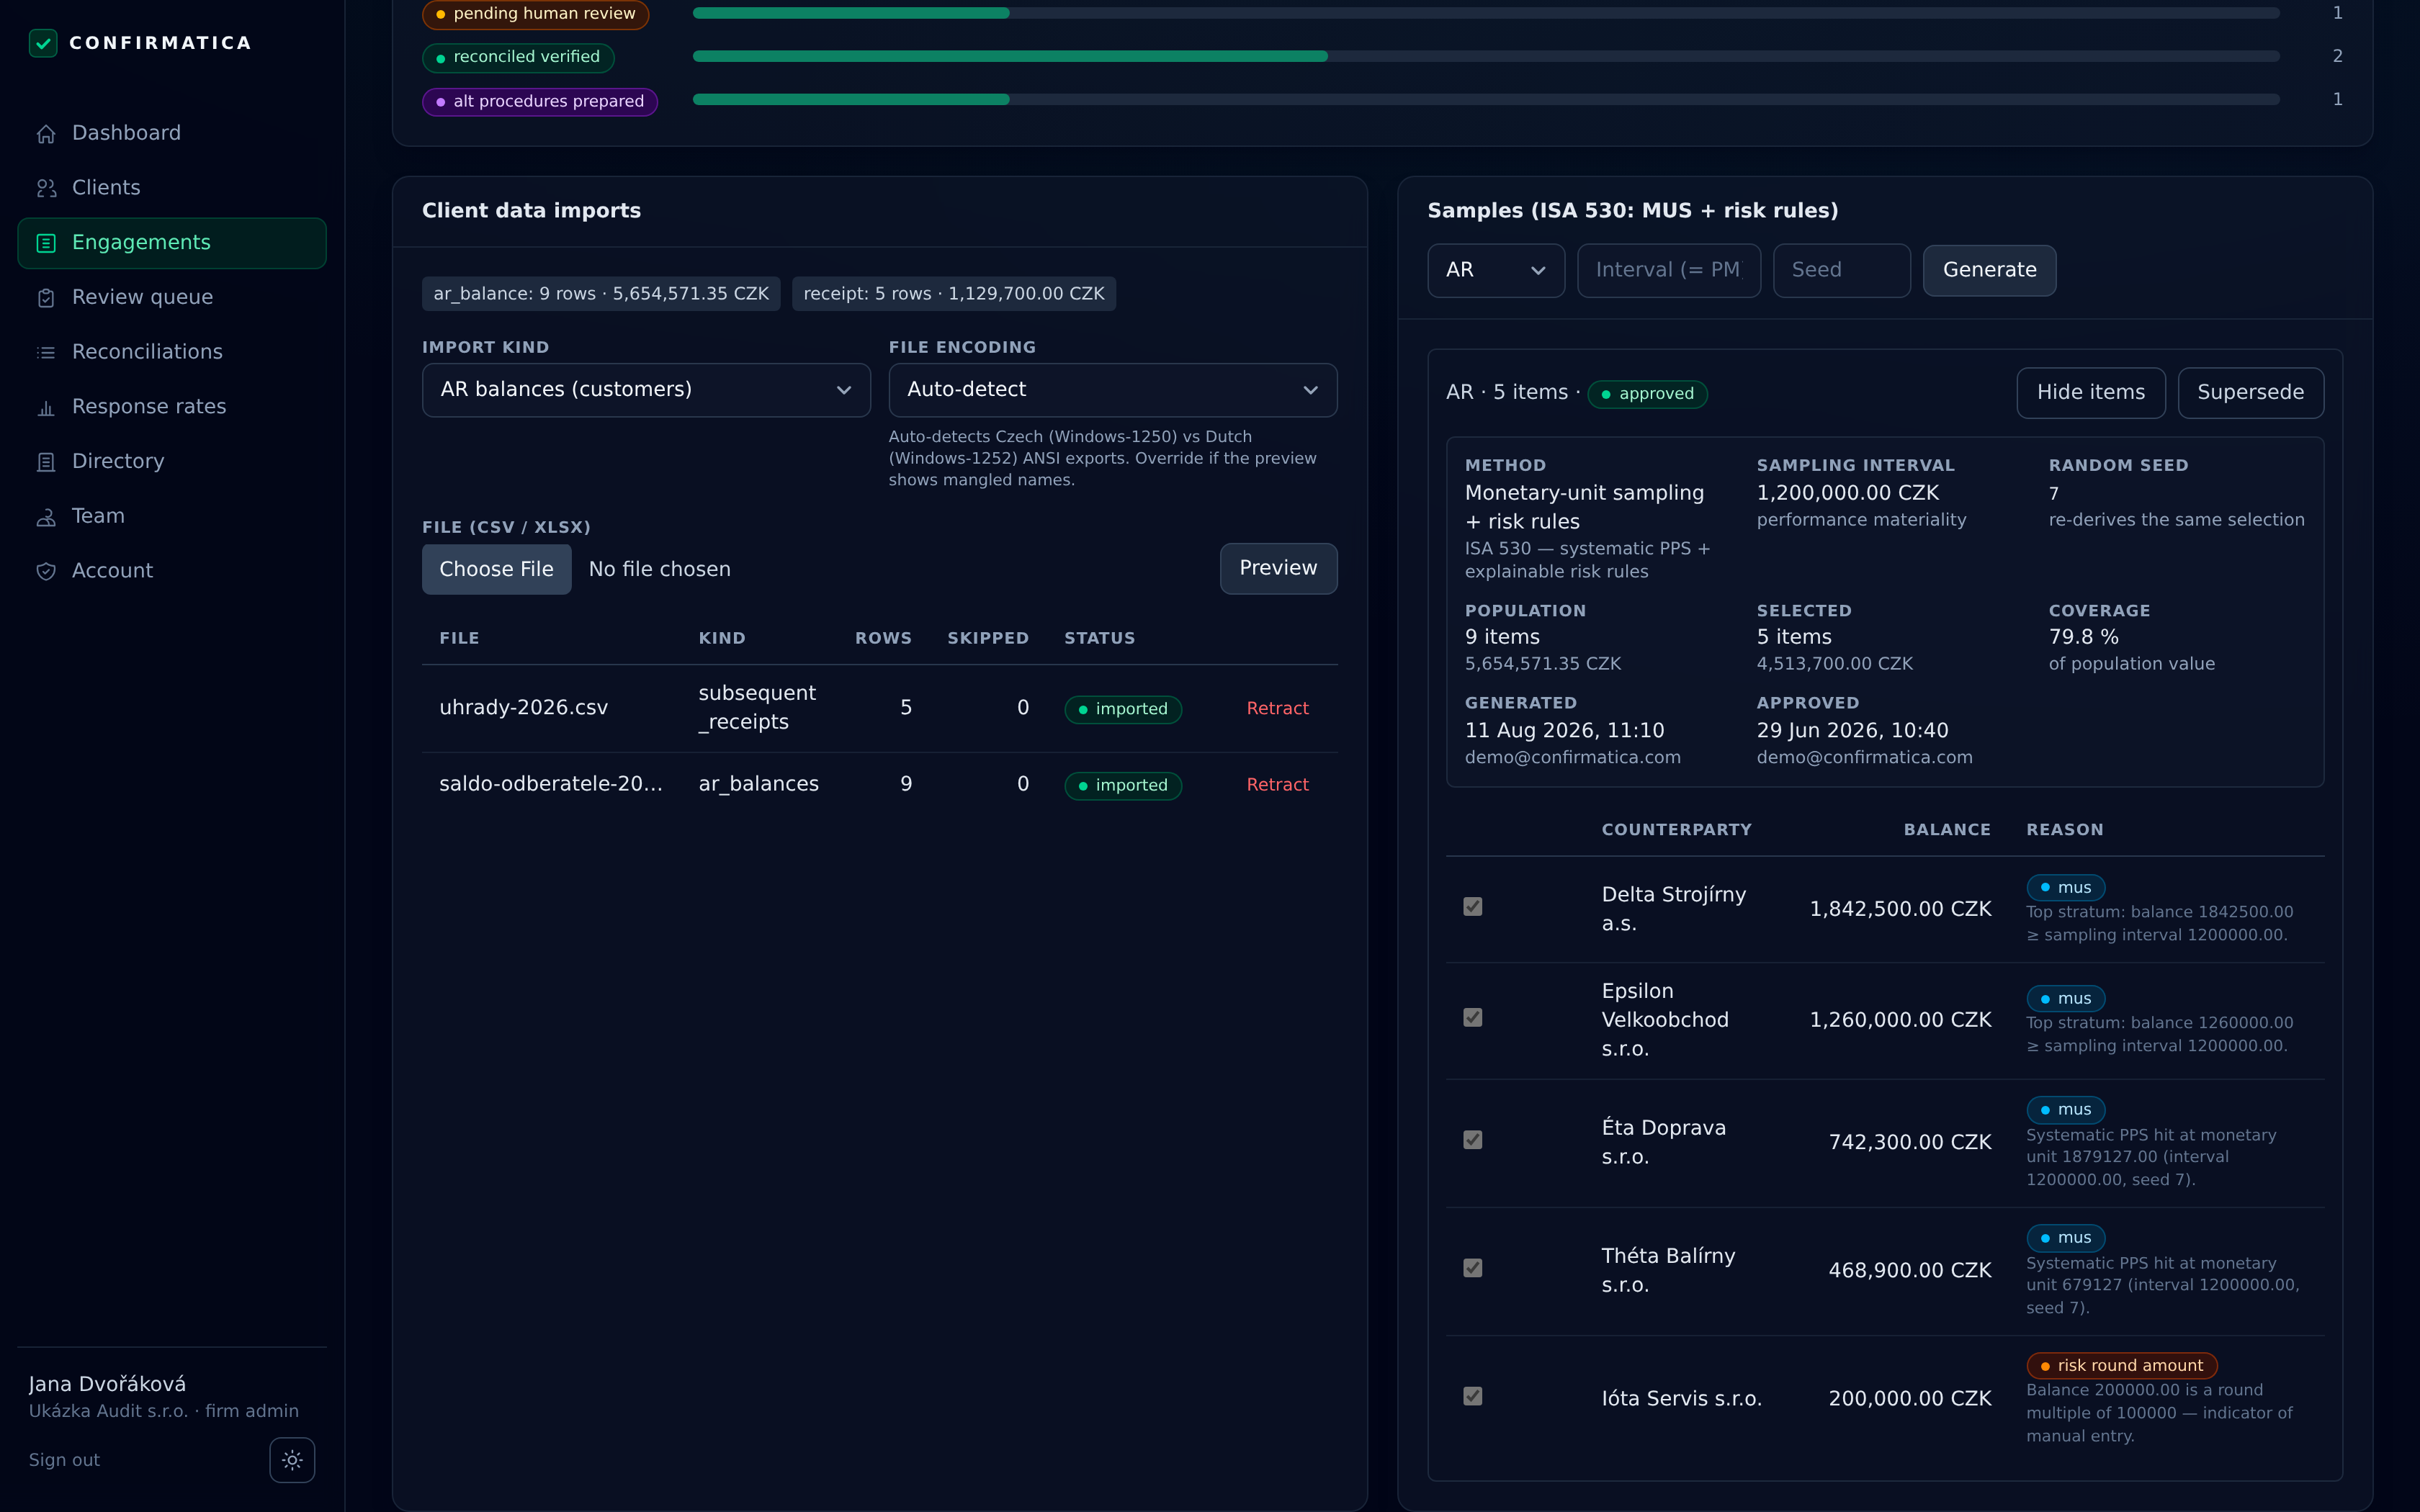Click the Reconciliations lines icon
The width and height of the screenshot is (2420, 1512).
click(46, 352)
